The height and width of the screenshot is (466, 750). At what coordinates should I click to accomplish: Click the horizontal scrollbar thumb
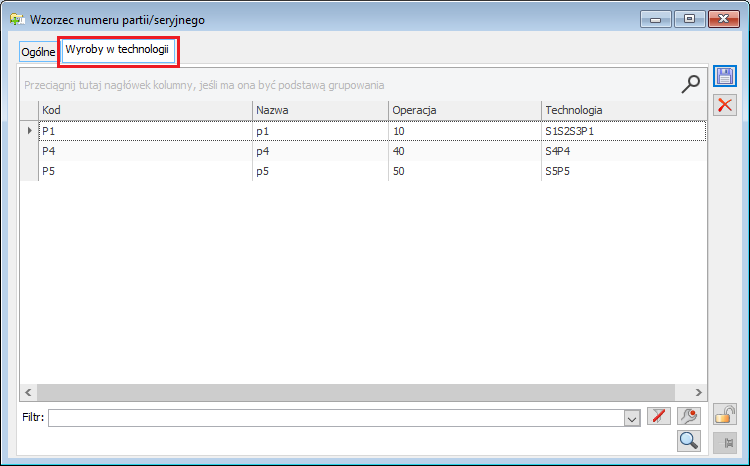356,392
